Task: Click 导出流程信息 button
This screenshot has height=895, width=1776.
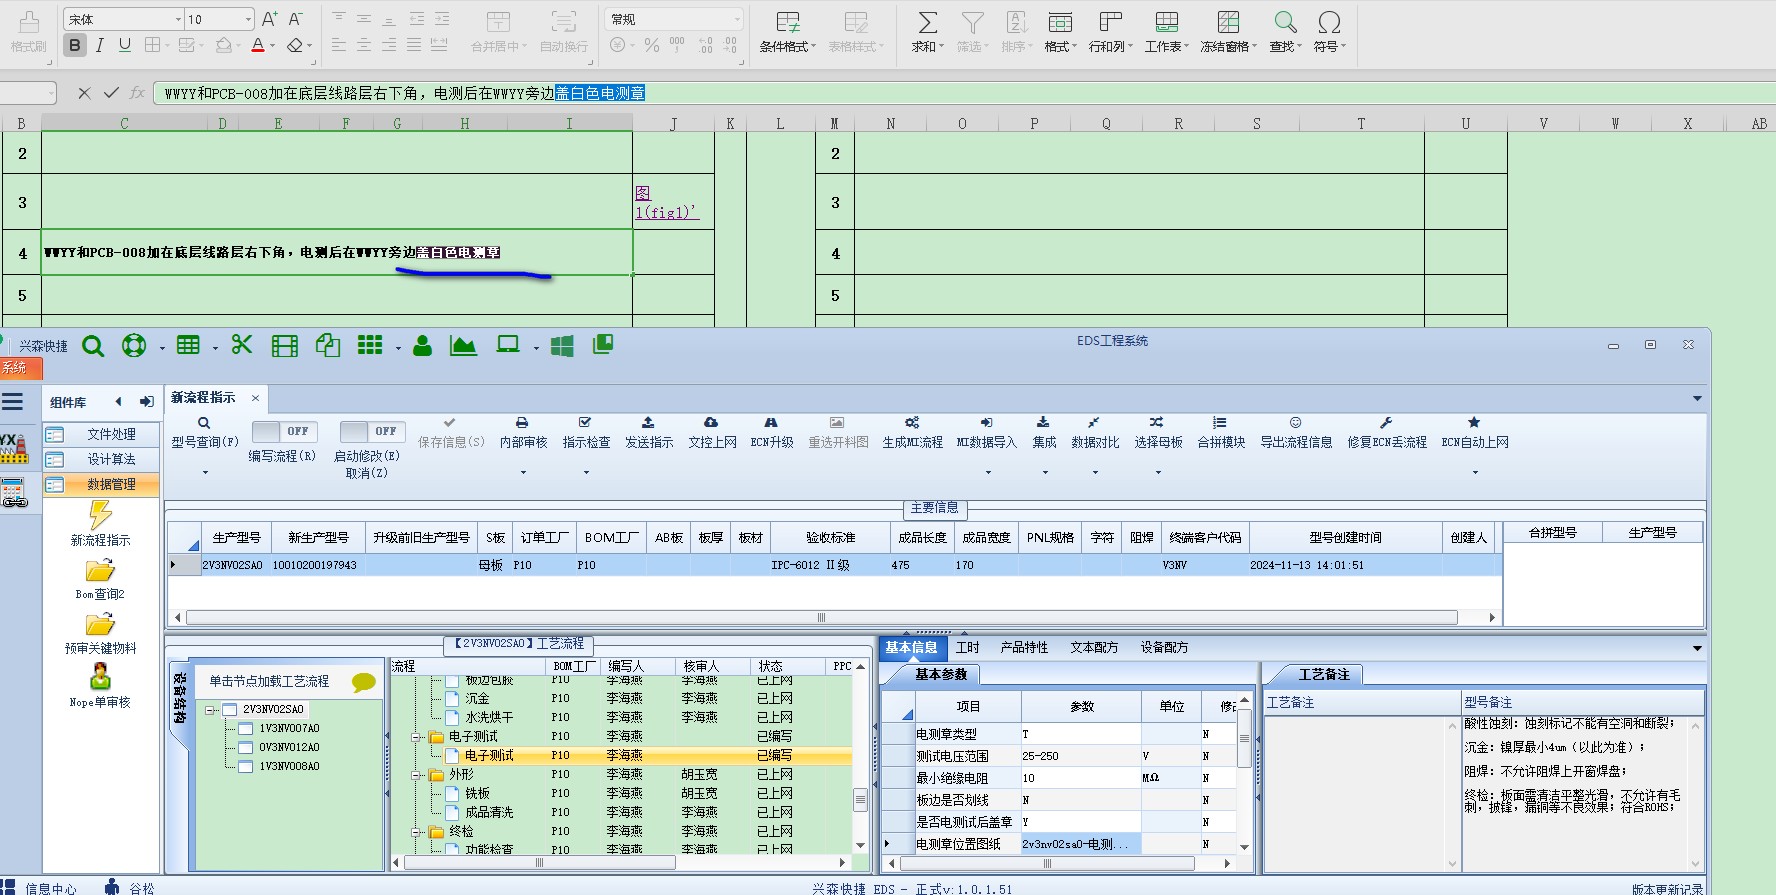Action: (1296, 433)
